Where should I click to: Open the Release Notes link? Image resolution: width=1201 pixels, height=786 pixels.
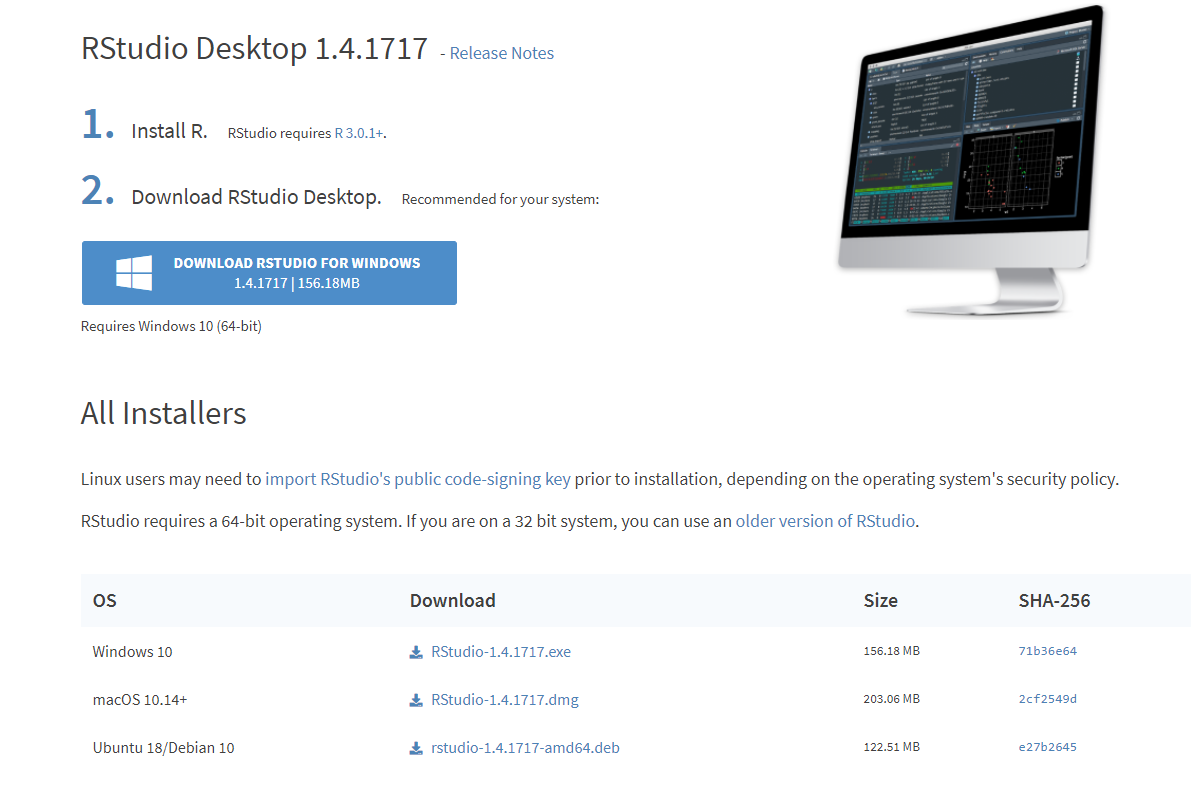(501, 53)
